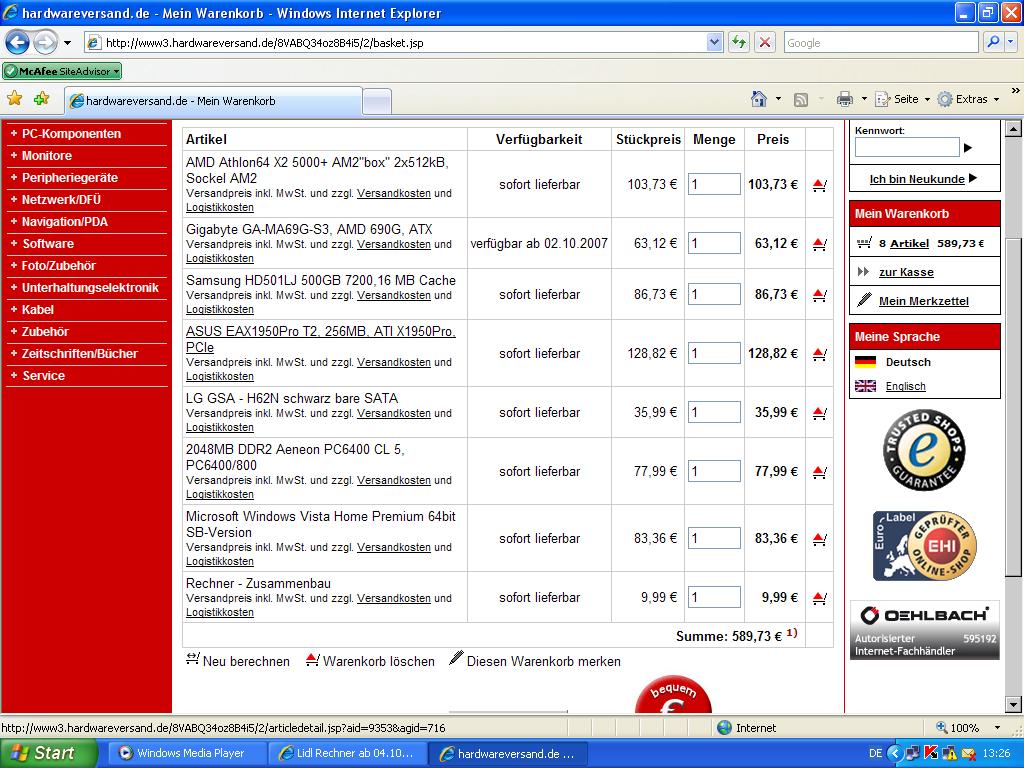Viewport: 1024px width, 768px height.
Task: Expand the toolbar overflow chevron
Action: coord(1015,91)
